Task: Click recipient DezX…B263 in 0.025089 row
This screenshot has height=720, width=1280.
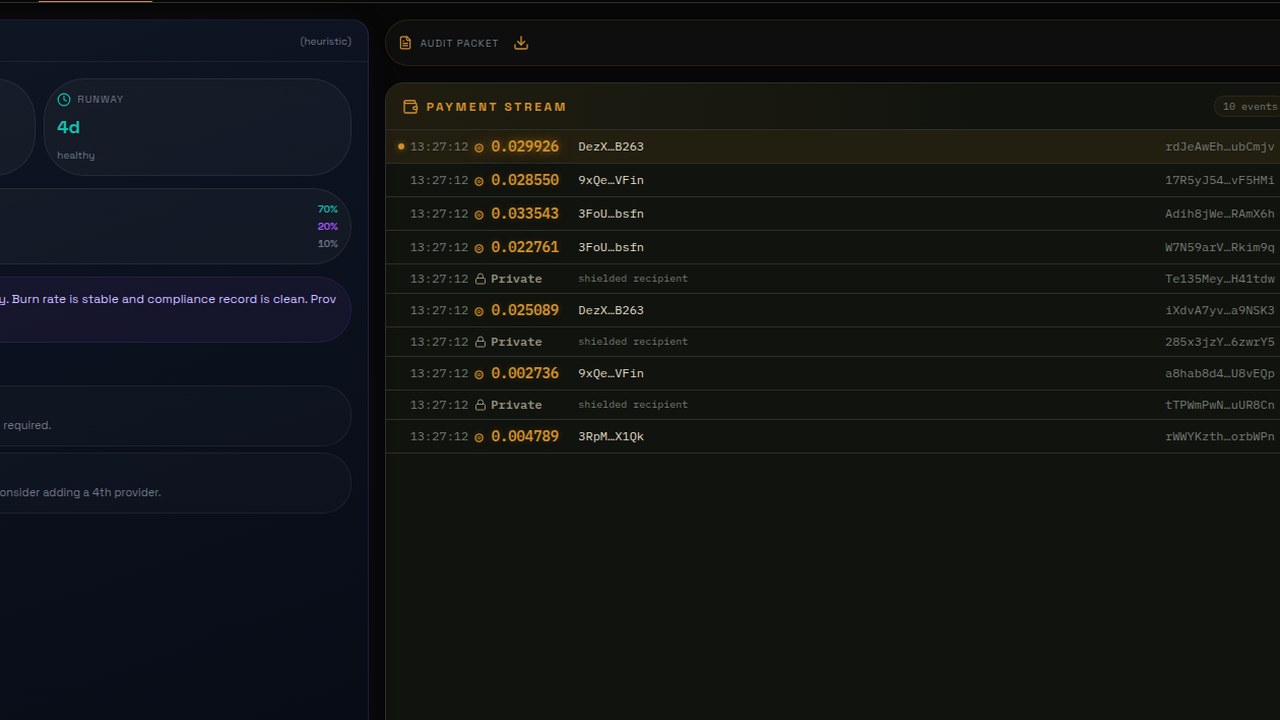Action: coord(611,310)
